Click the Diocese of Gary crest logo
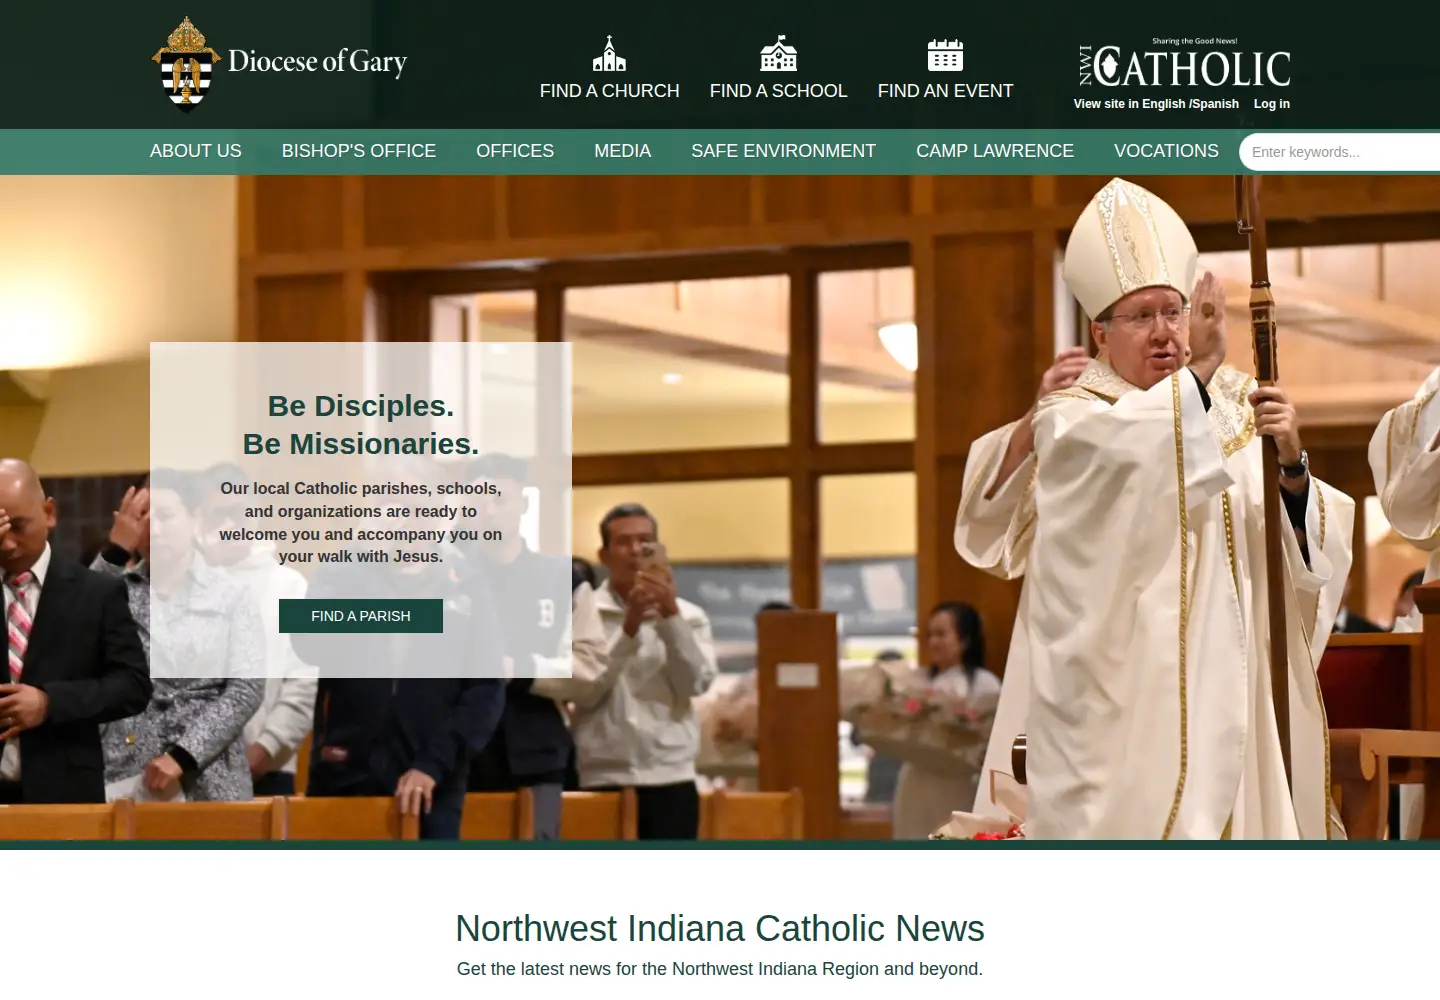Viewport: 1440px width, 1000px height. pyautogui.click(x=186, y=64)
